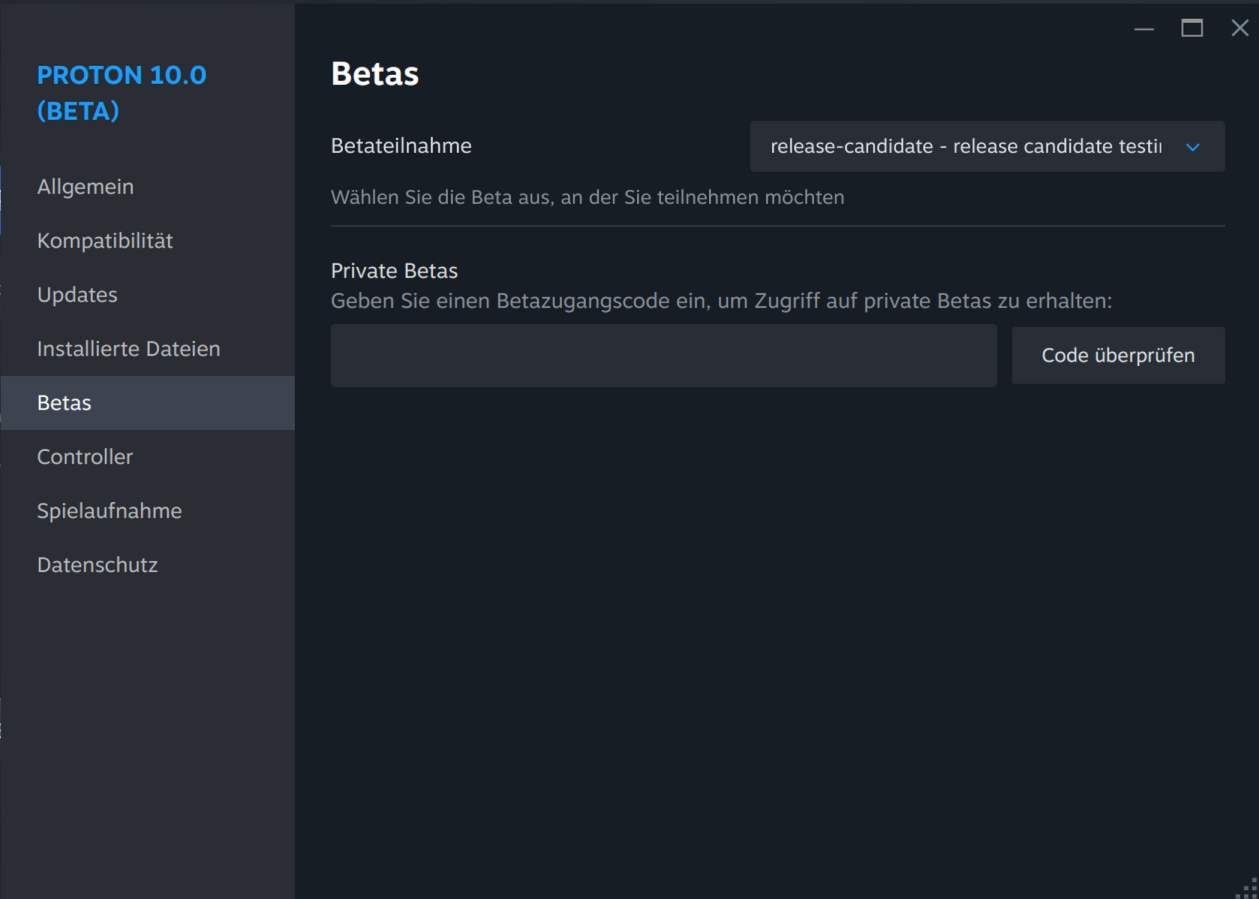Open Installierte Dateien section
This screenshot has width=1259, height=899.
[x=147, y=349]
